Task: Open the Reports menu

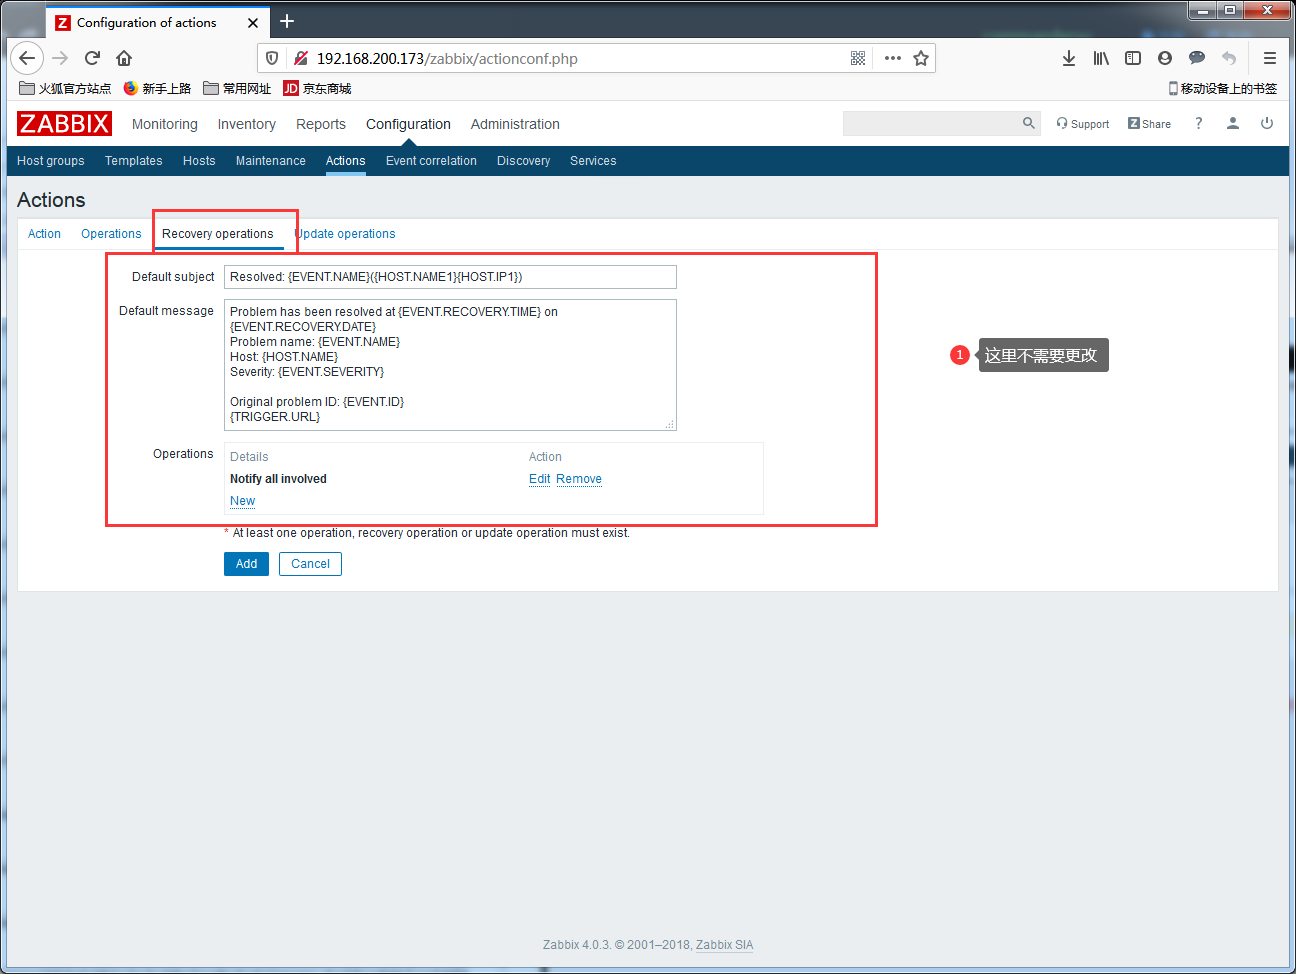Action: click(x=321, y=124)
